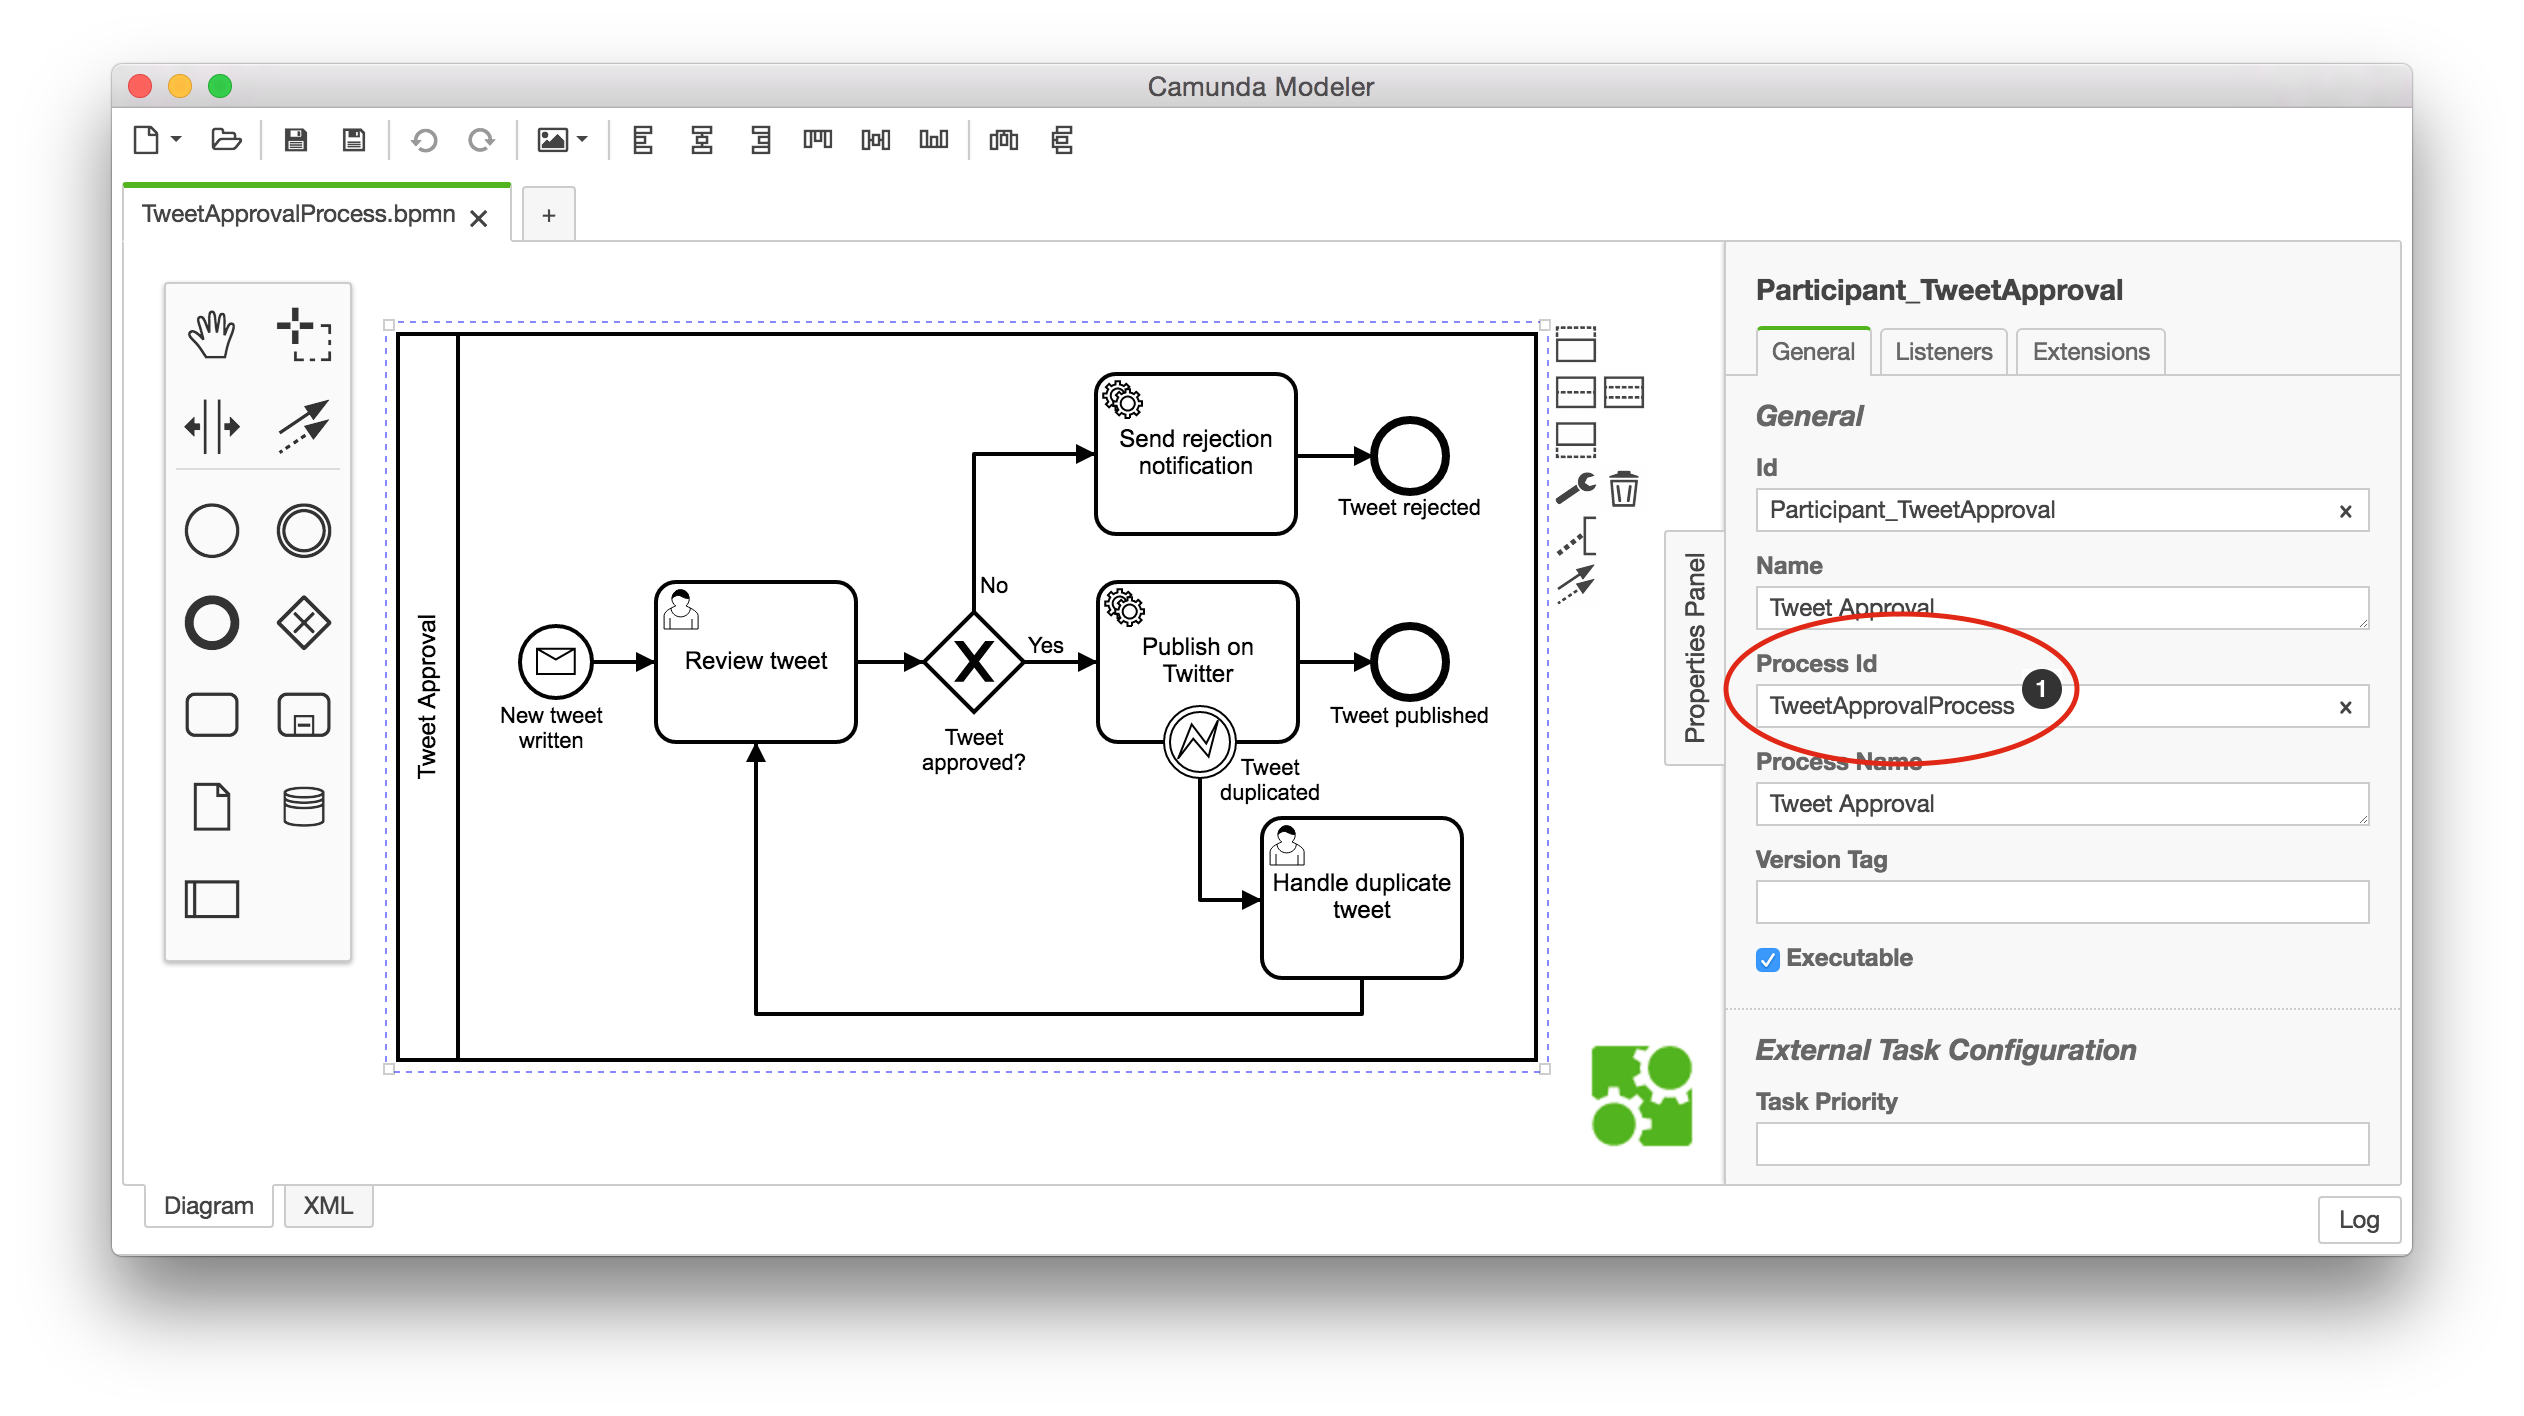The image size is (2524, 1416).
Task: Collapse the Properties Panel side handle
Action: pos(1694,648)
